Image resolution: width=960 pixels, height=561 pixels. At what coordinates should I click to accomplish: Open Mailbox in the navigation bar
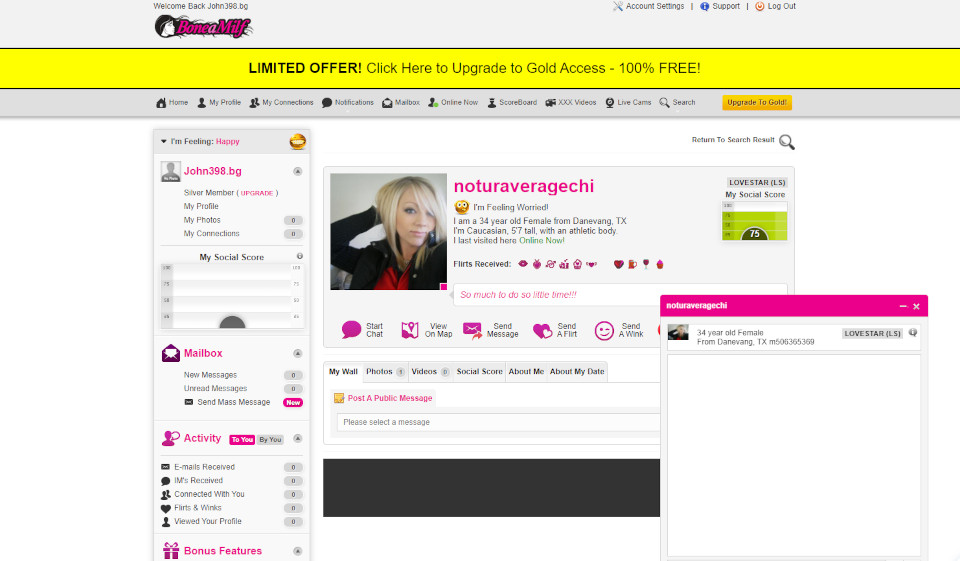tap(400, 102)
